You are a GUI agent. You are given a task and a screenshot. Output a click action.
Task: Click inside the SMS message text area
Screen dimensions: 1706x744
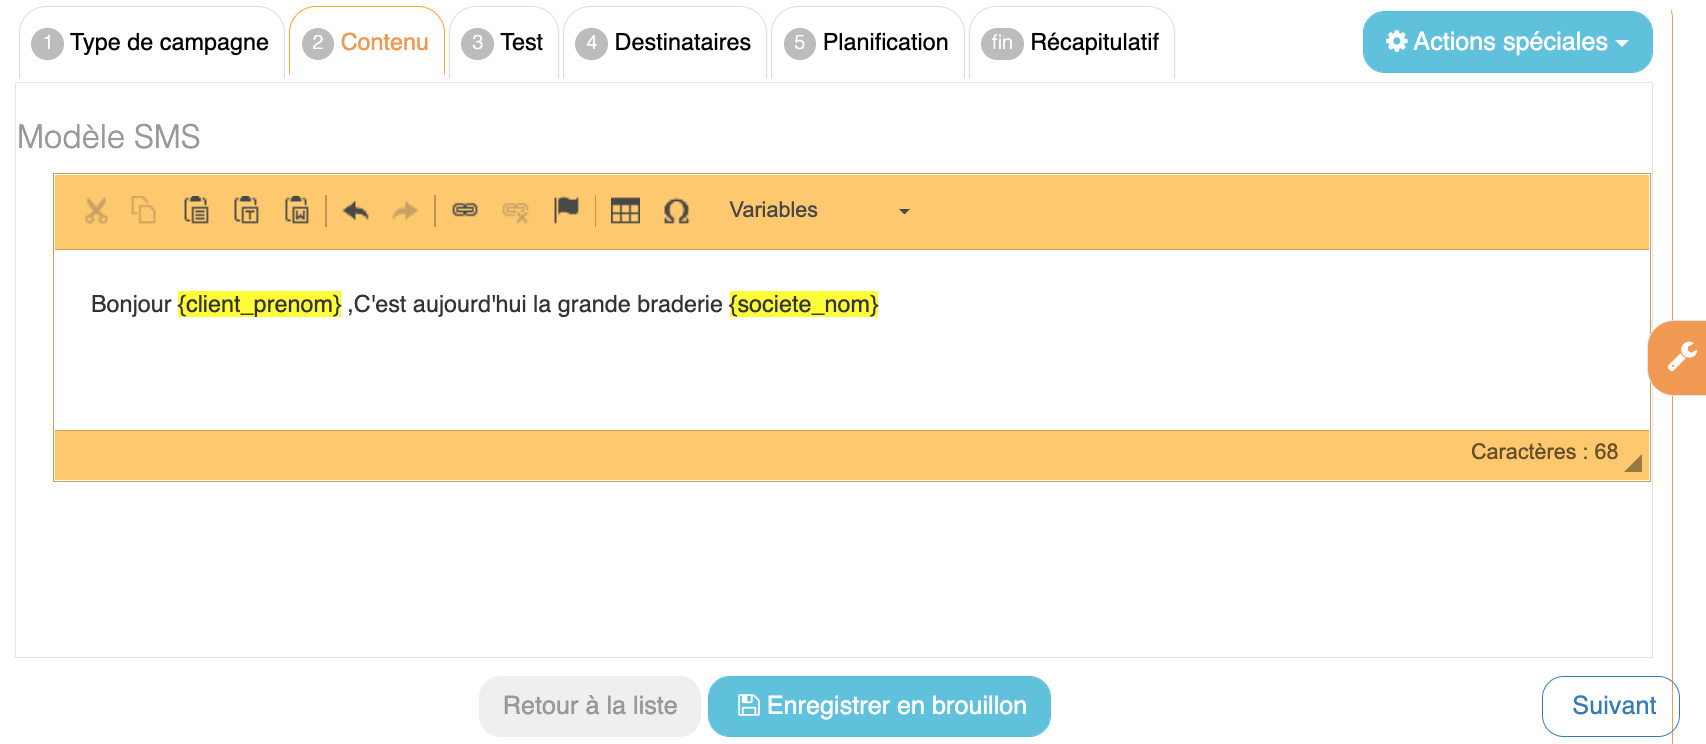850,360
